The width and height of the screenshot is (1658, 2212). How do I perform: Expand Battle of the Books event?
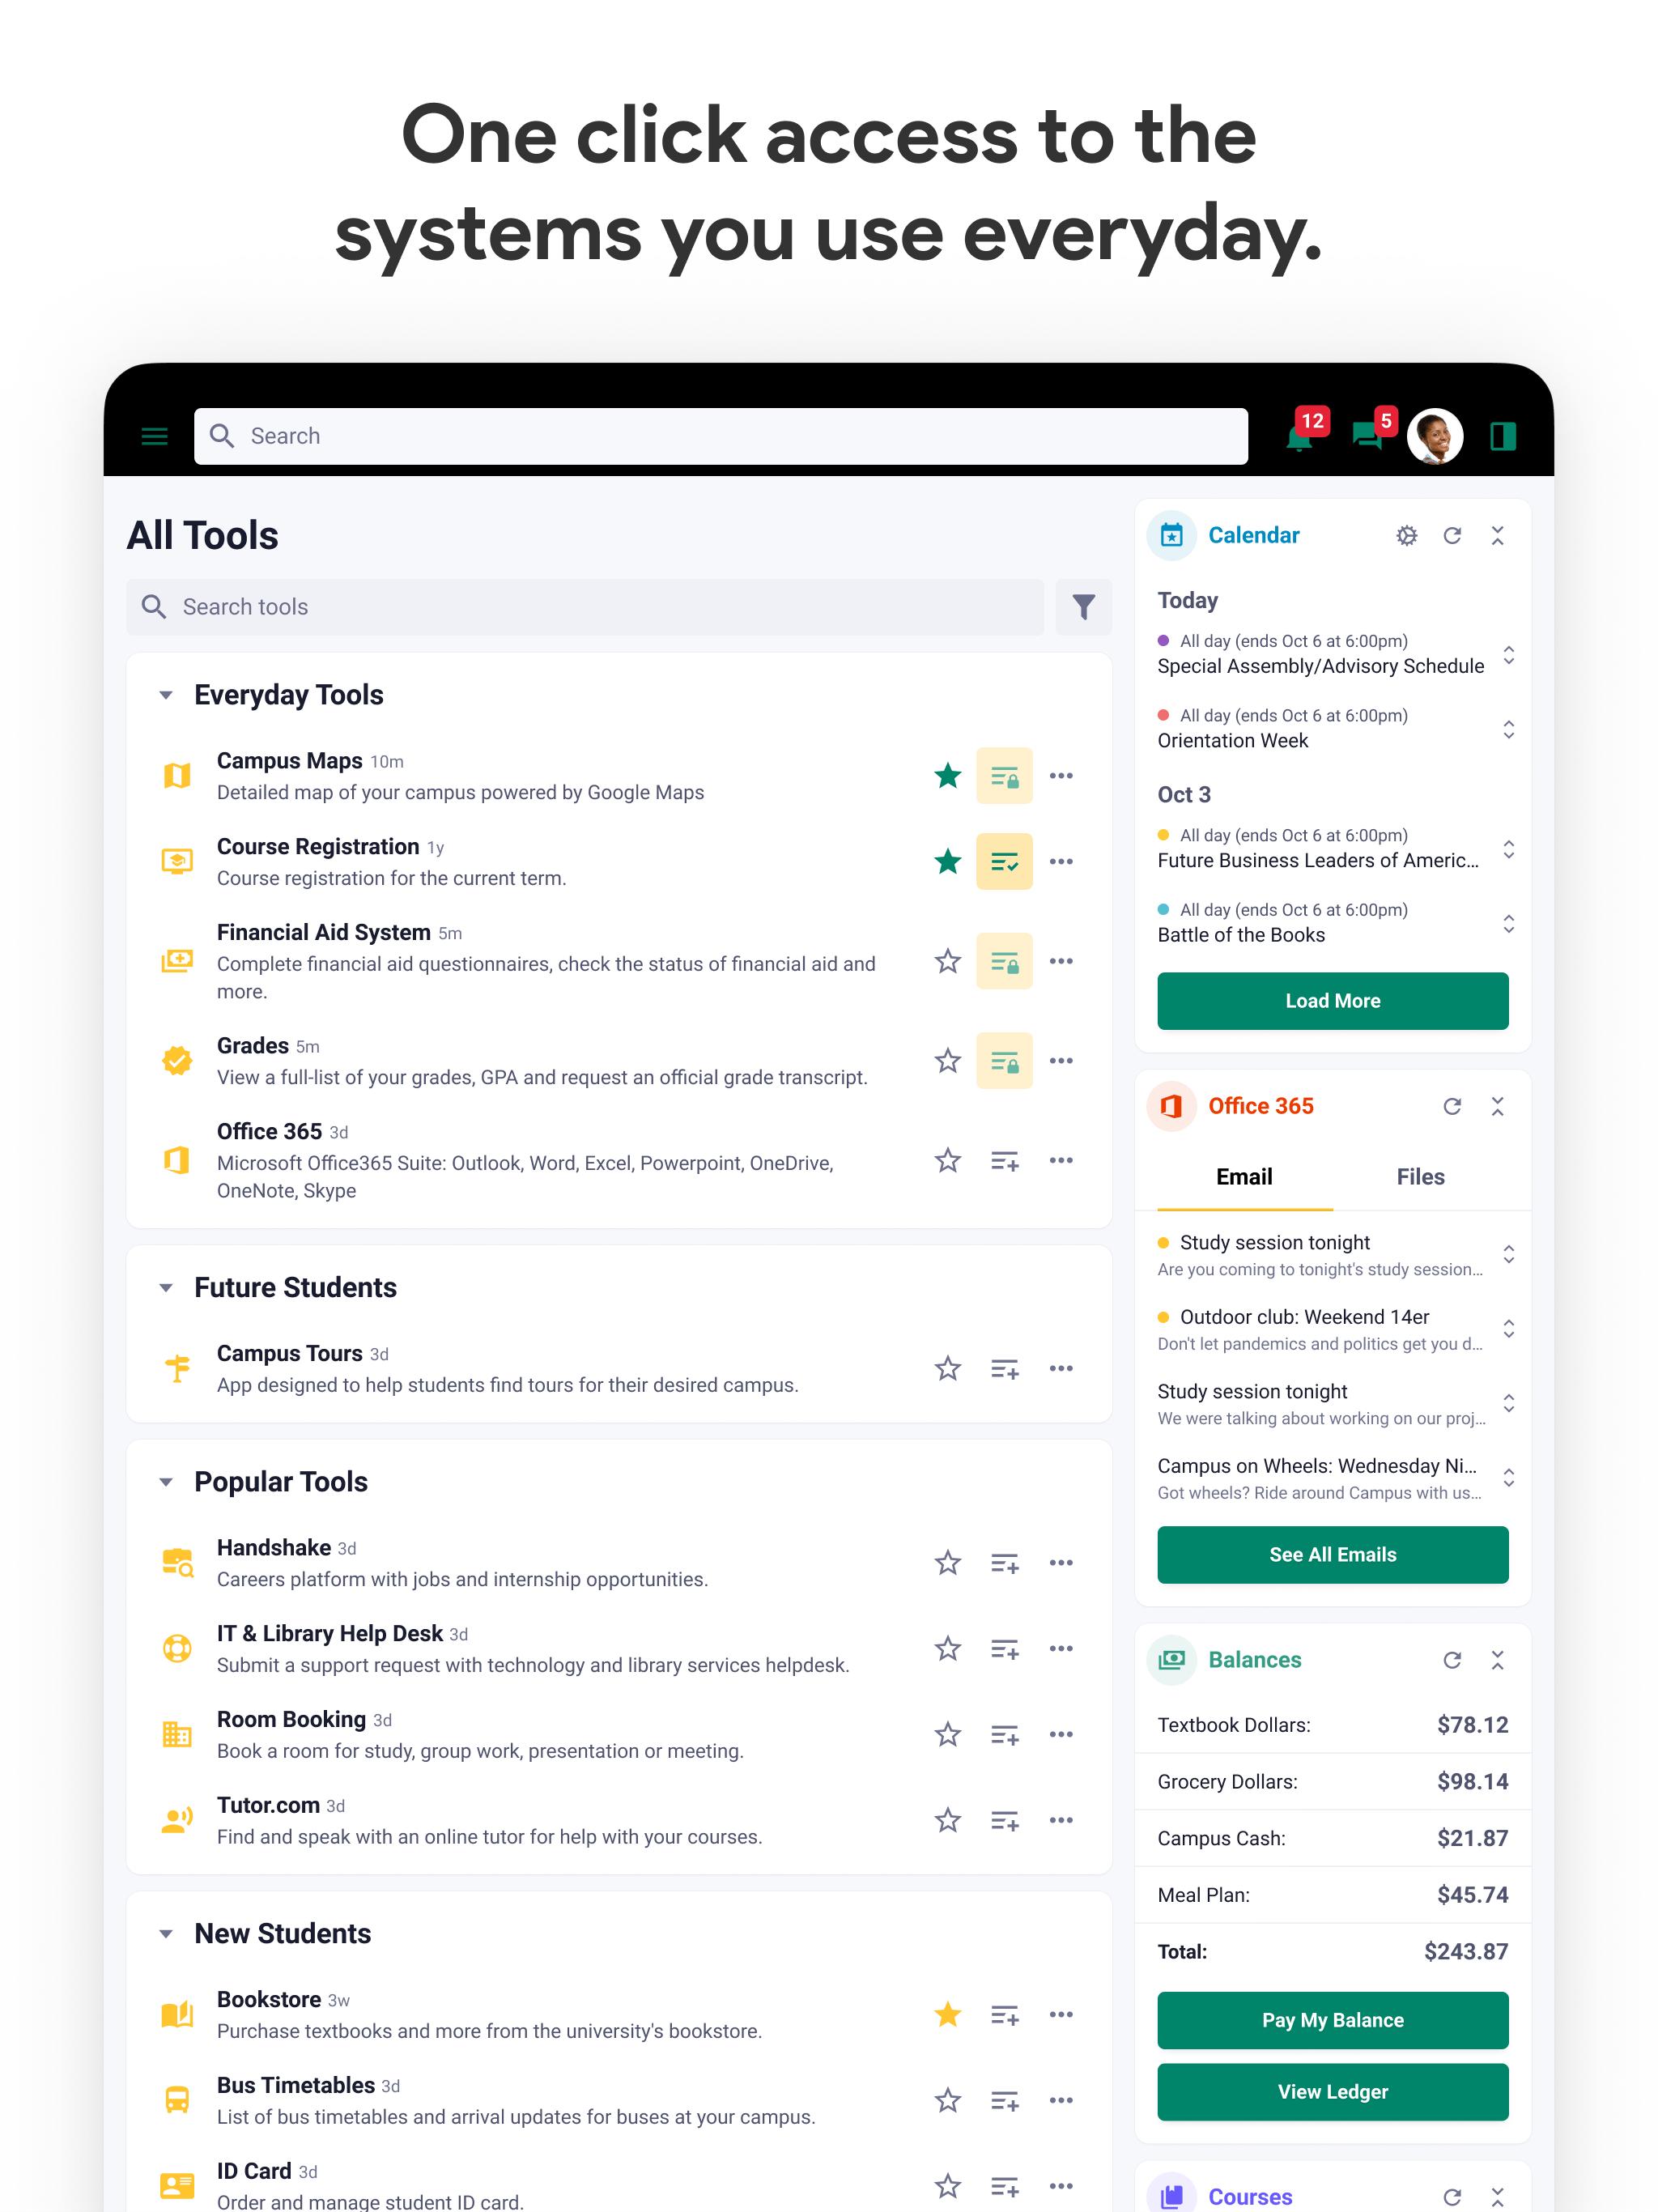pos(1508,923)
